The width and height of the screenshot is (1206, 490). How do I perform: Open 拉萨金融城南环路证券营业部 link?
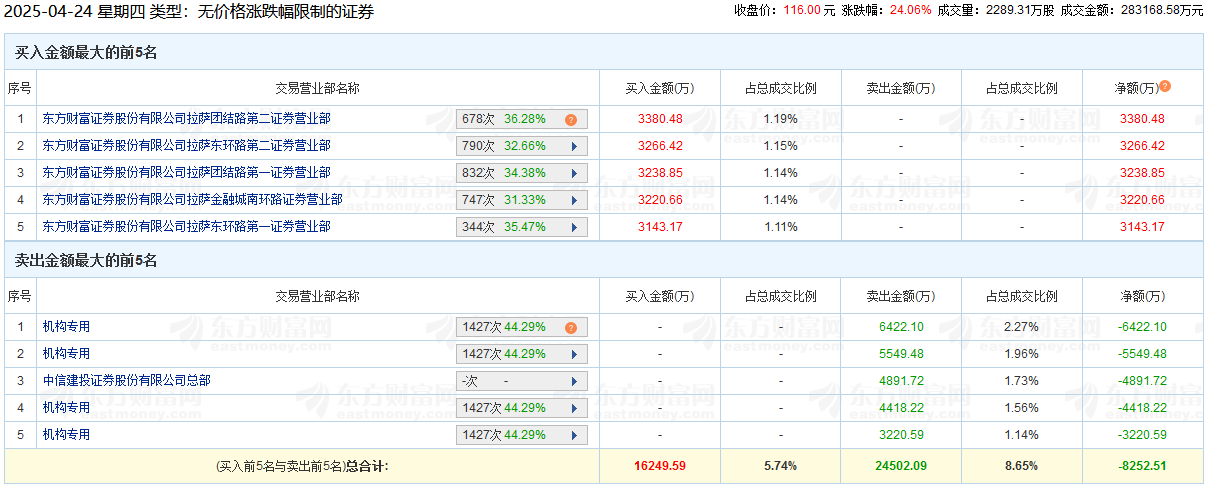tap(192, 200)
